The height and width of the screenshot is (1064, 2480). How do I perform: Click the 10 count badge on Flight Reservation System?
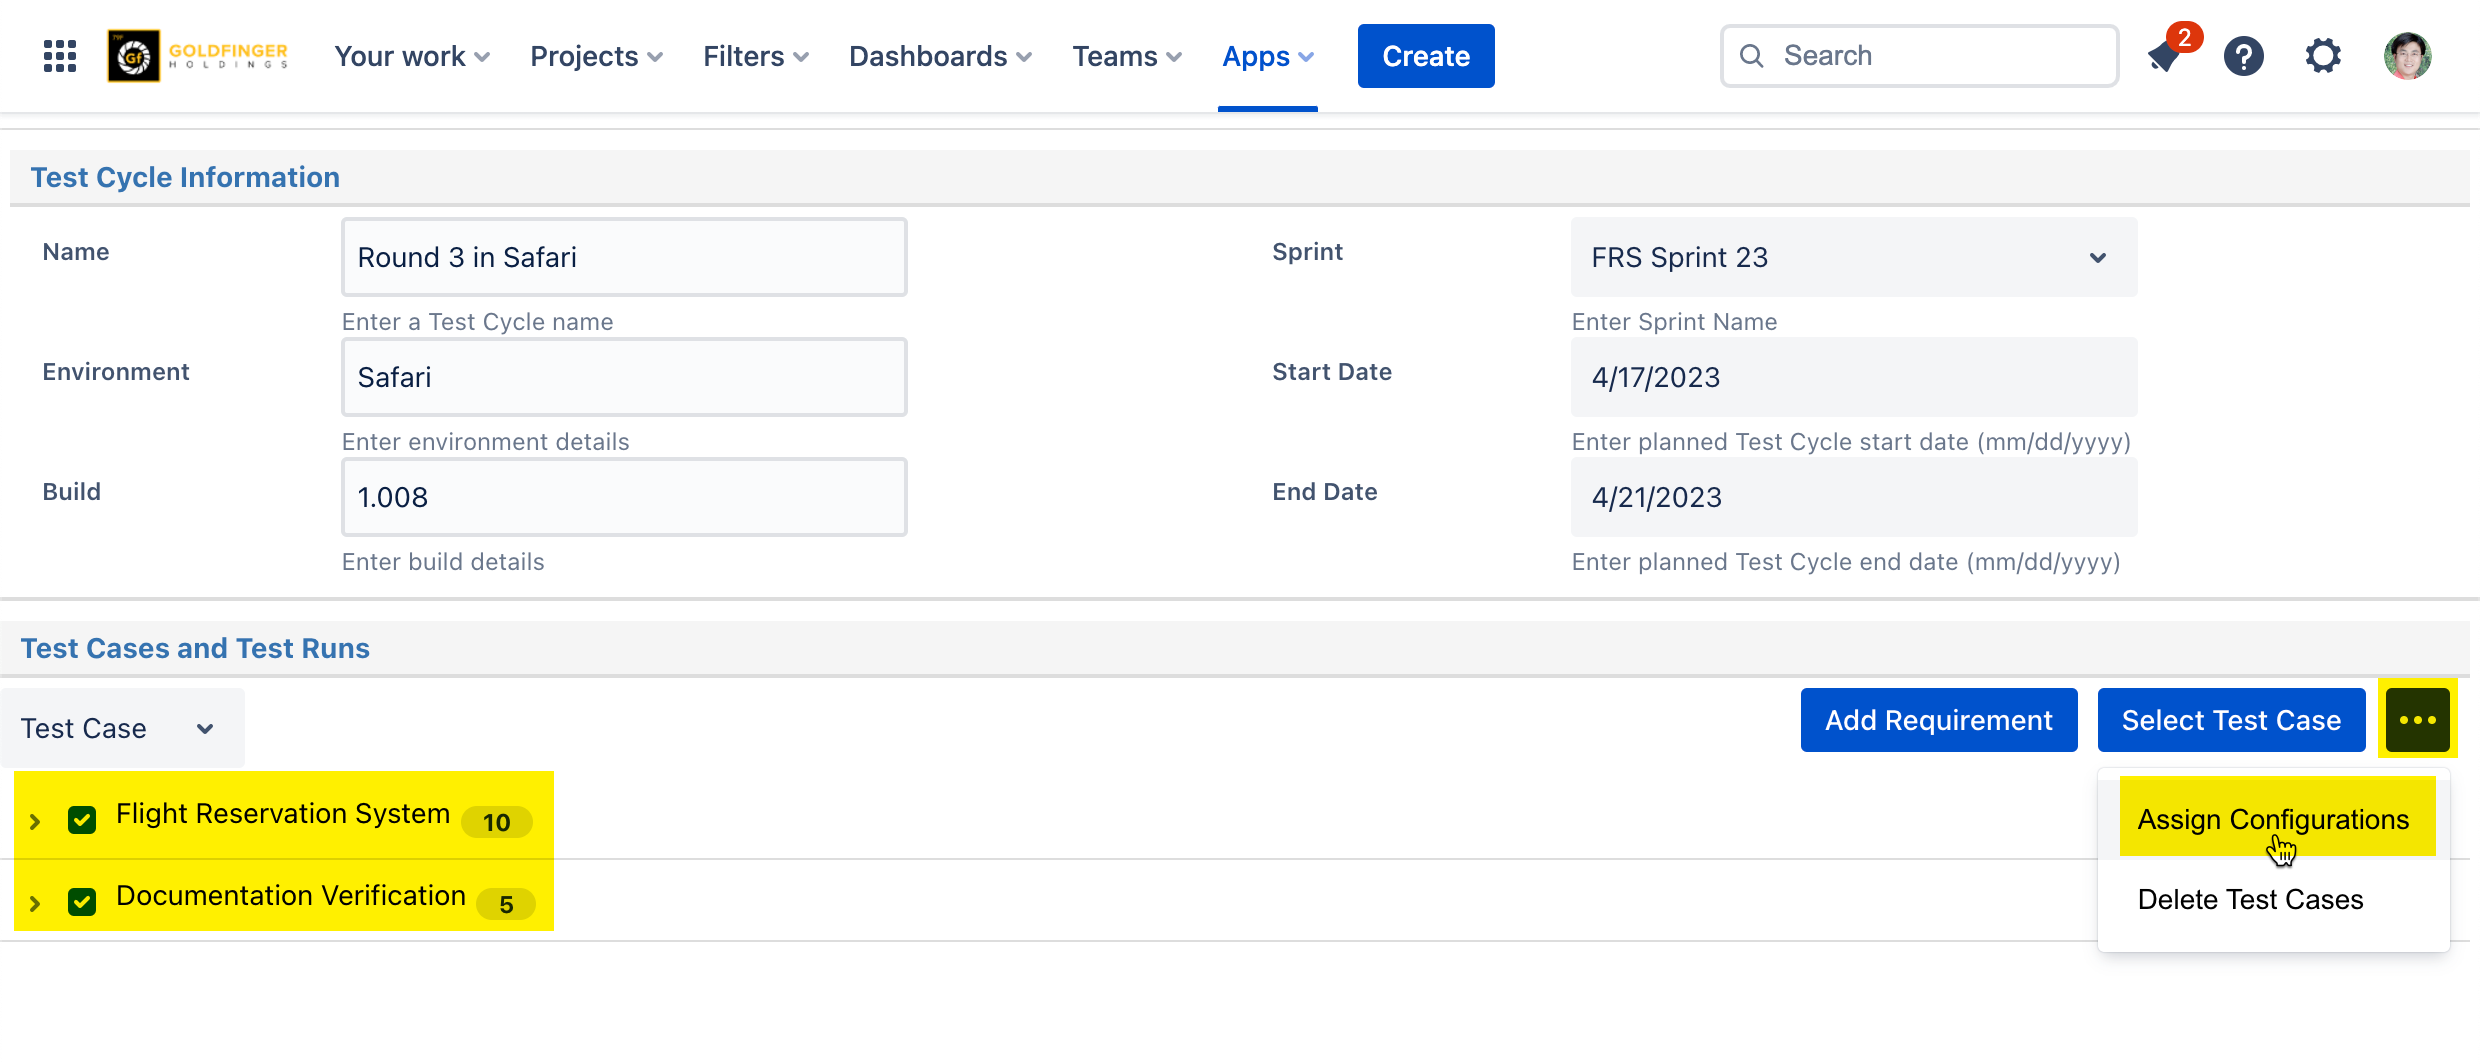[496, 822]
